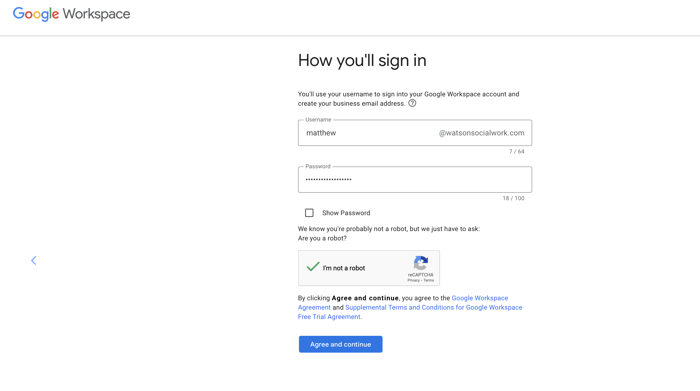Click the reCAPTCHA logo icon
The width and height of the screenshot is (700, 391).
pos(421,263)
